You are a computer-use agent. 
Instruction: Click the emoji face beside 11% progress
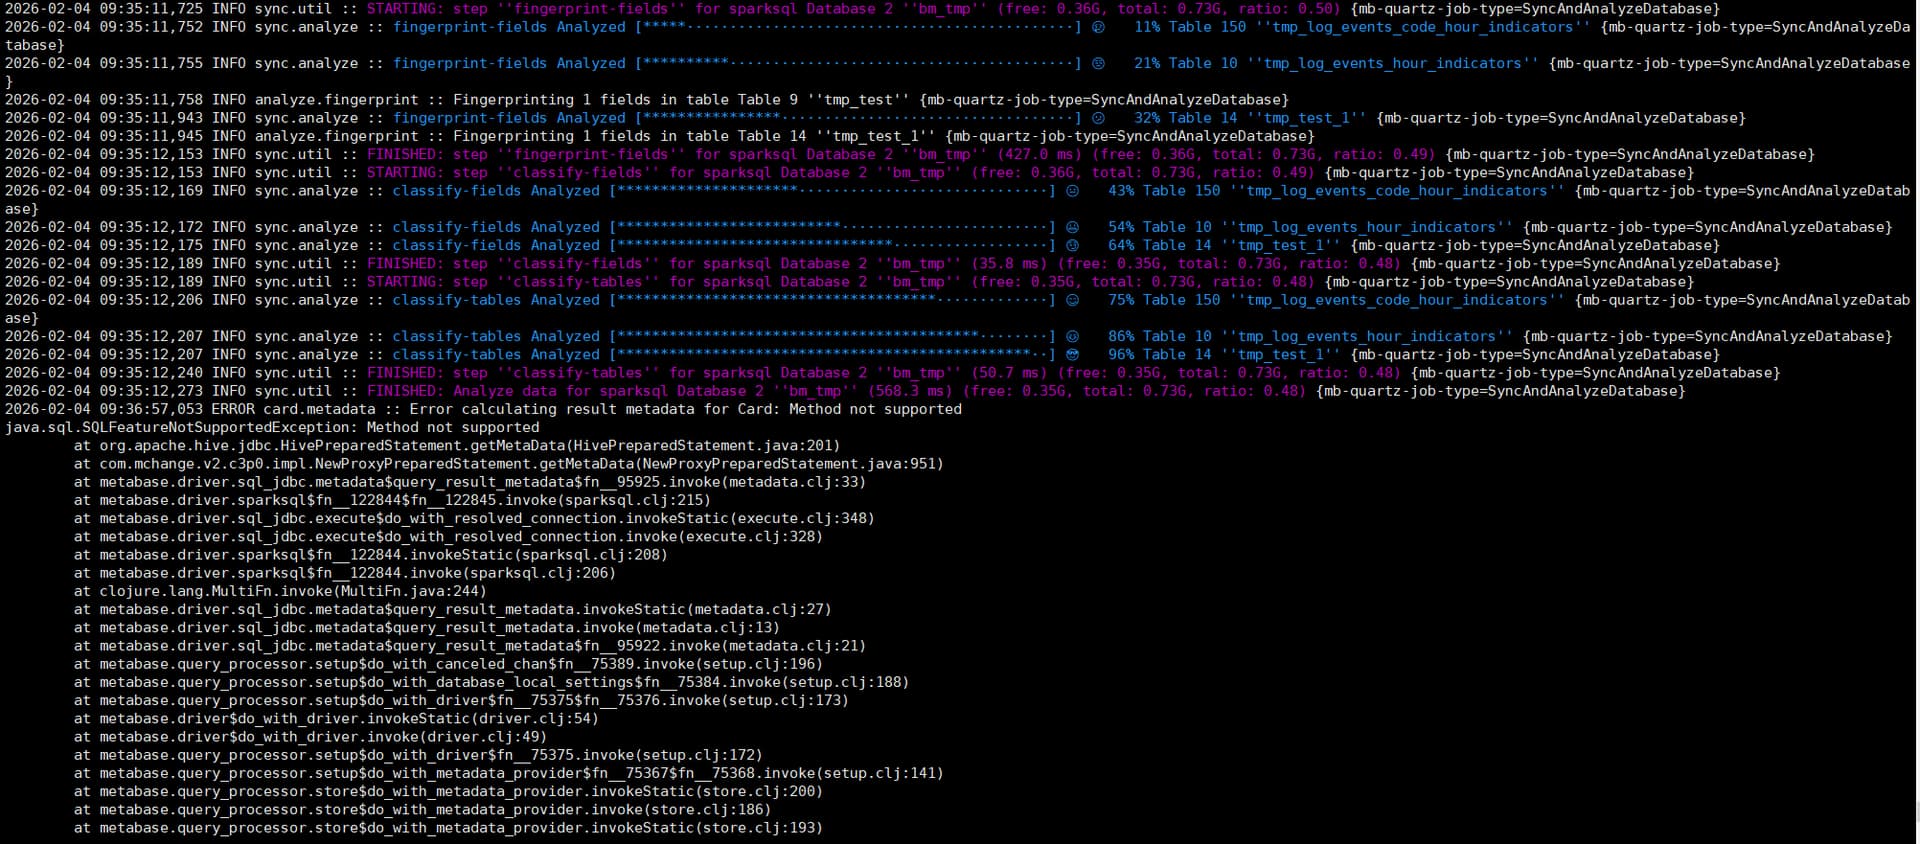(1098, 27)
